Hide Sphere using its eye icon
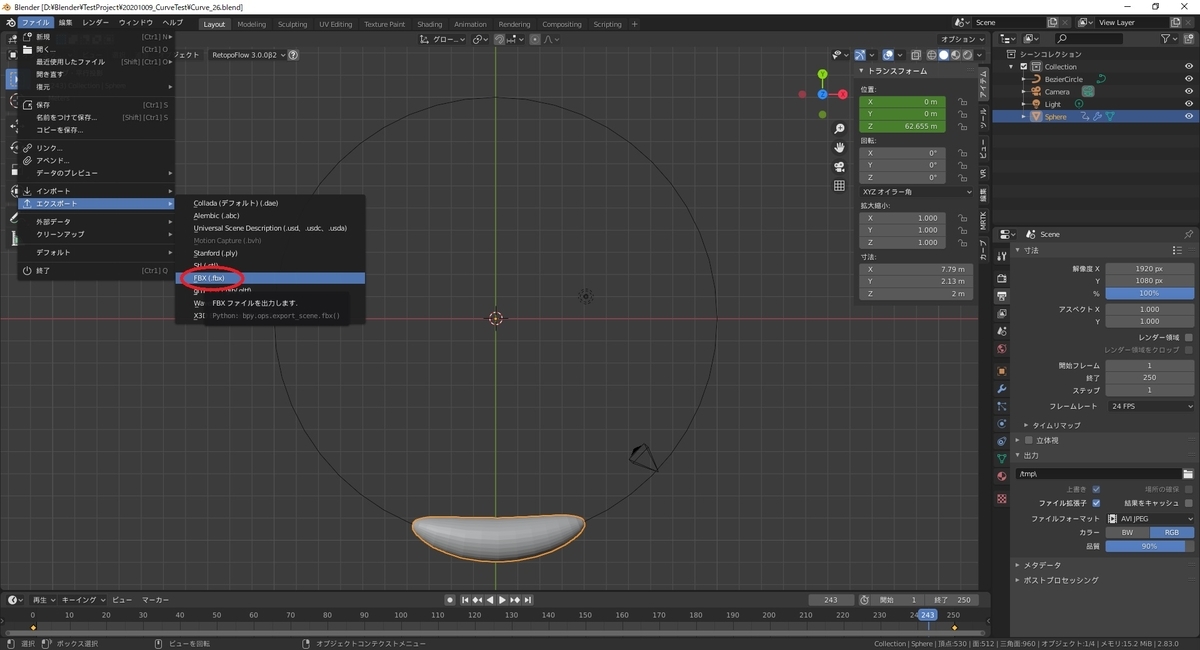The image size is (1200, 650). [1189, 116]
